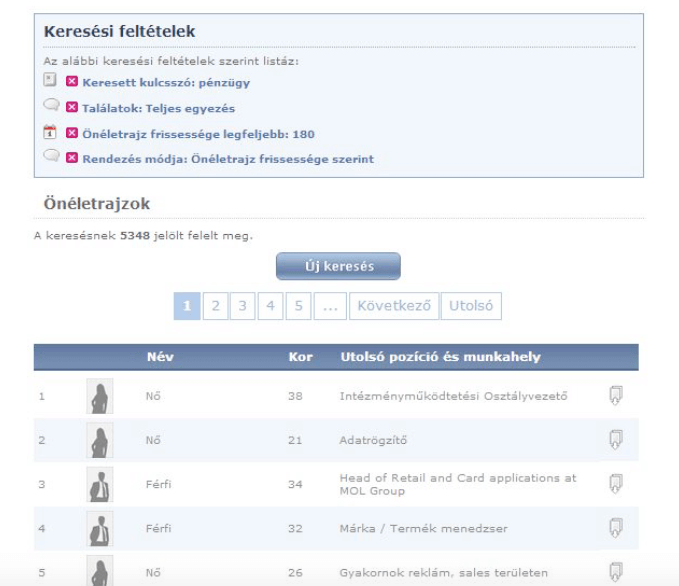The image size is (679, 586).
Task: Sort by the 'Kor' column header
Action: tap(301, 357)
